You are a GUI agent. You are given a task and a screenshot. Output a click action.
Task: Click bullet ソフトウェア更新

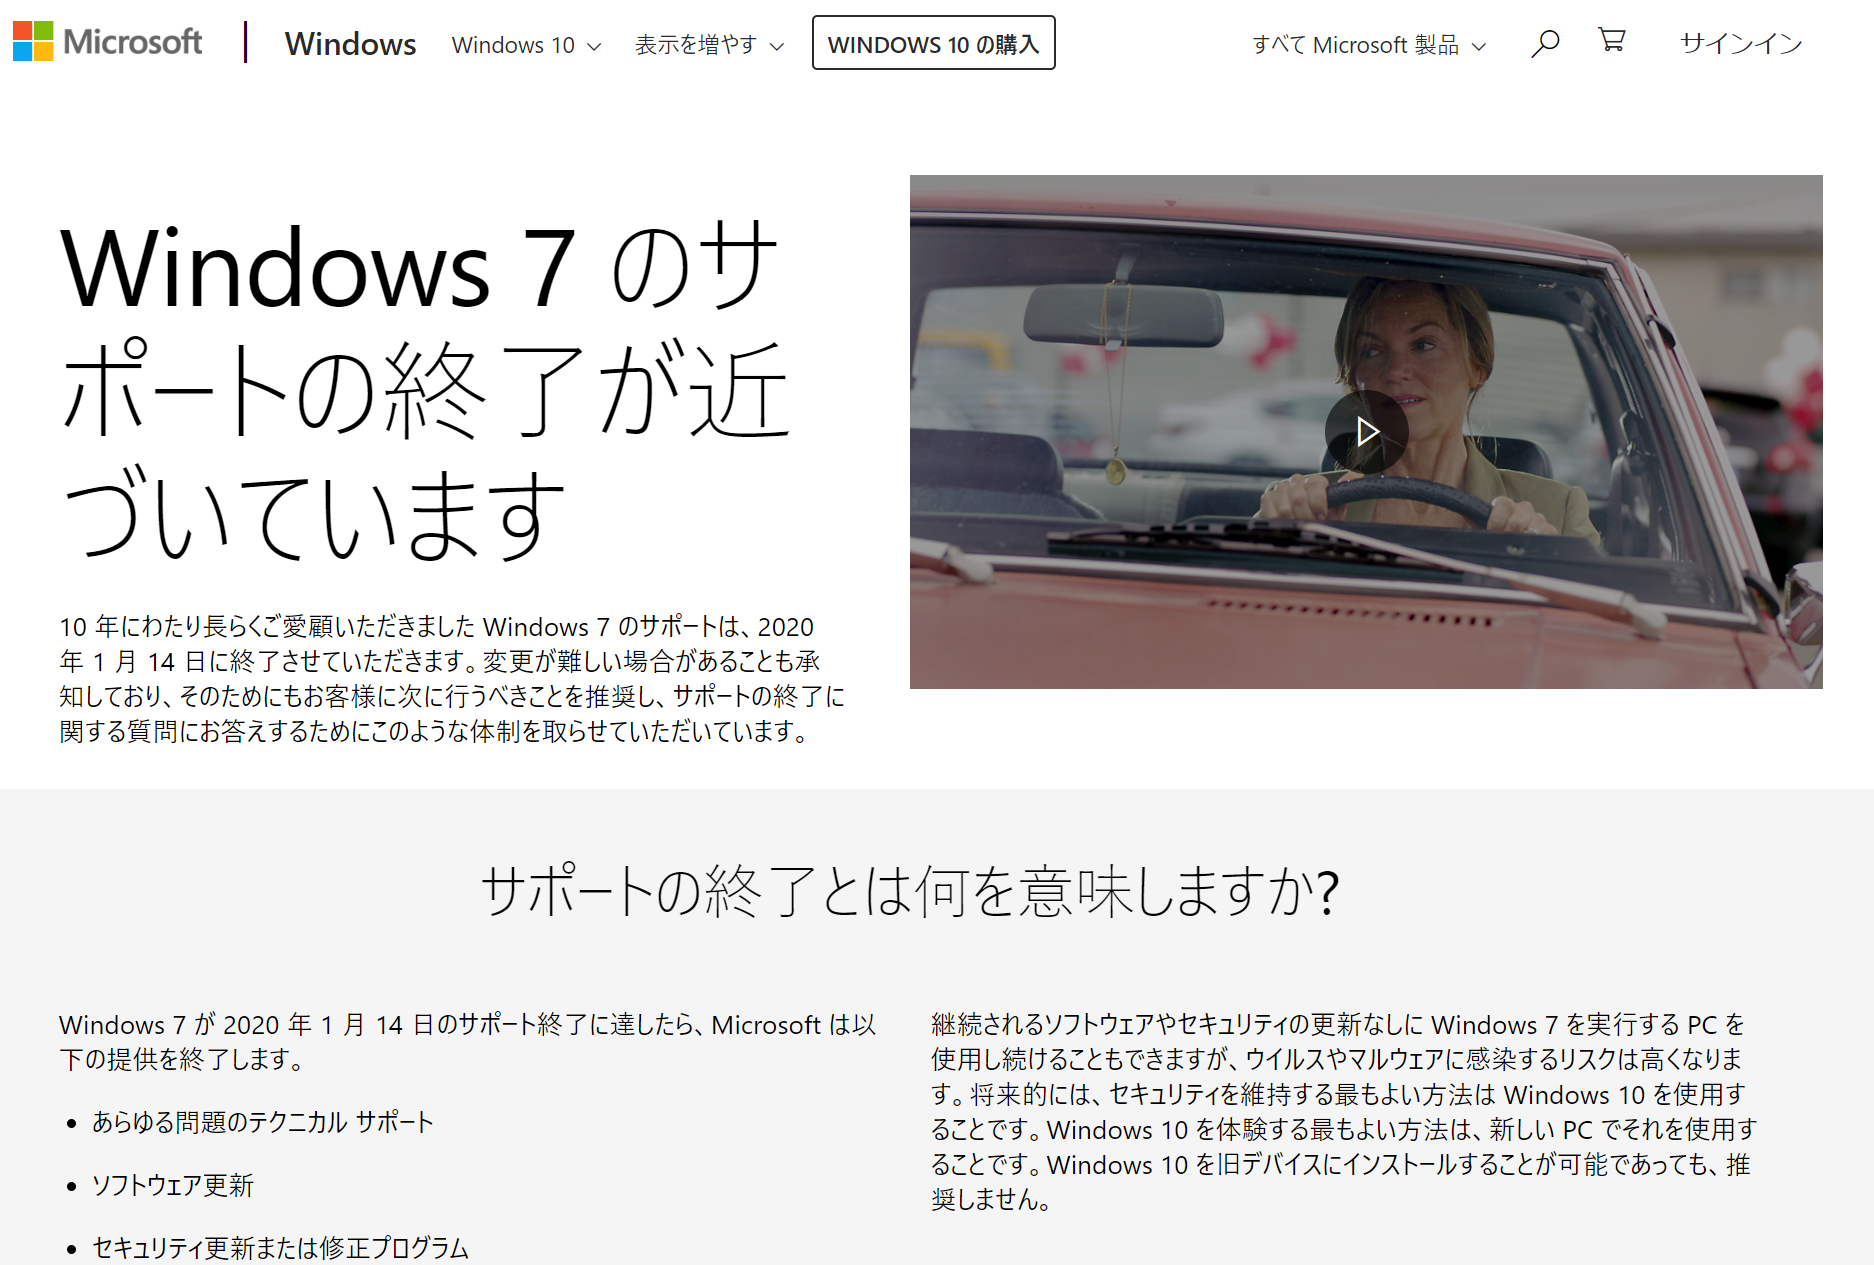[x=173, y=1185]
